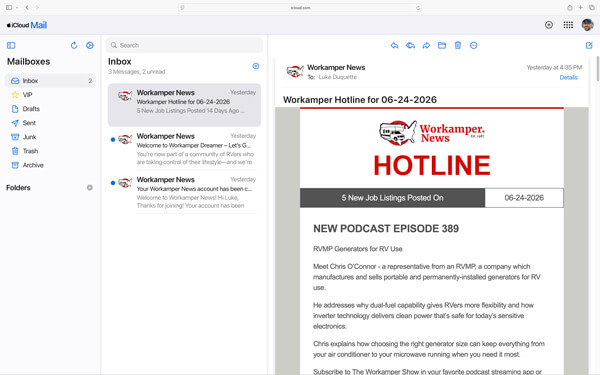
Task: Click the RVMP Generators for RV Use line
Action: (357, 249)
